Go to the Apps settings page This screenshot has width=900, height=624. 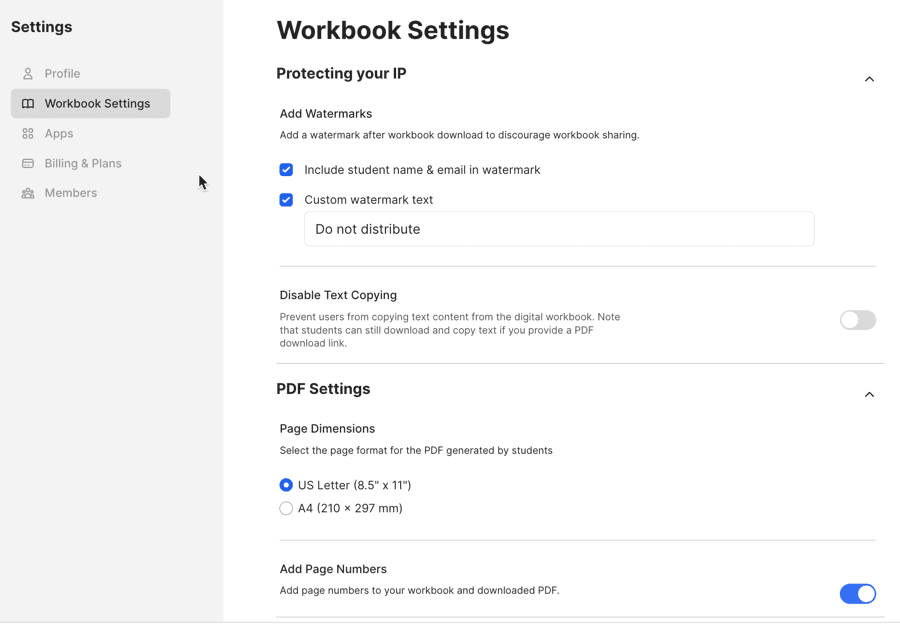click(59, 134)
